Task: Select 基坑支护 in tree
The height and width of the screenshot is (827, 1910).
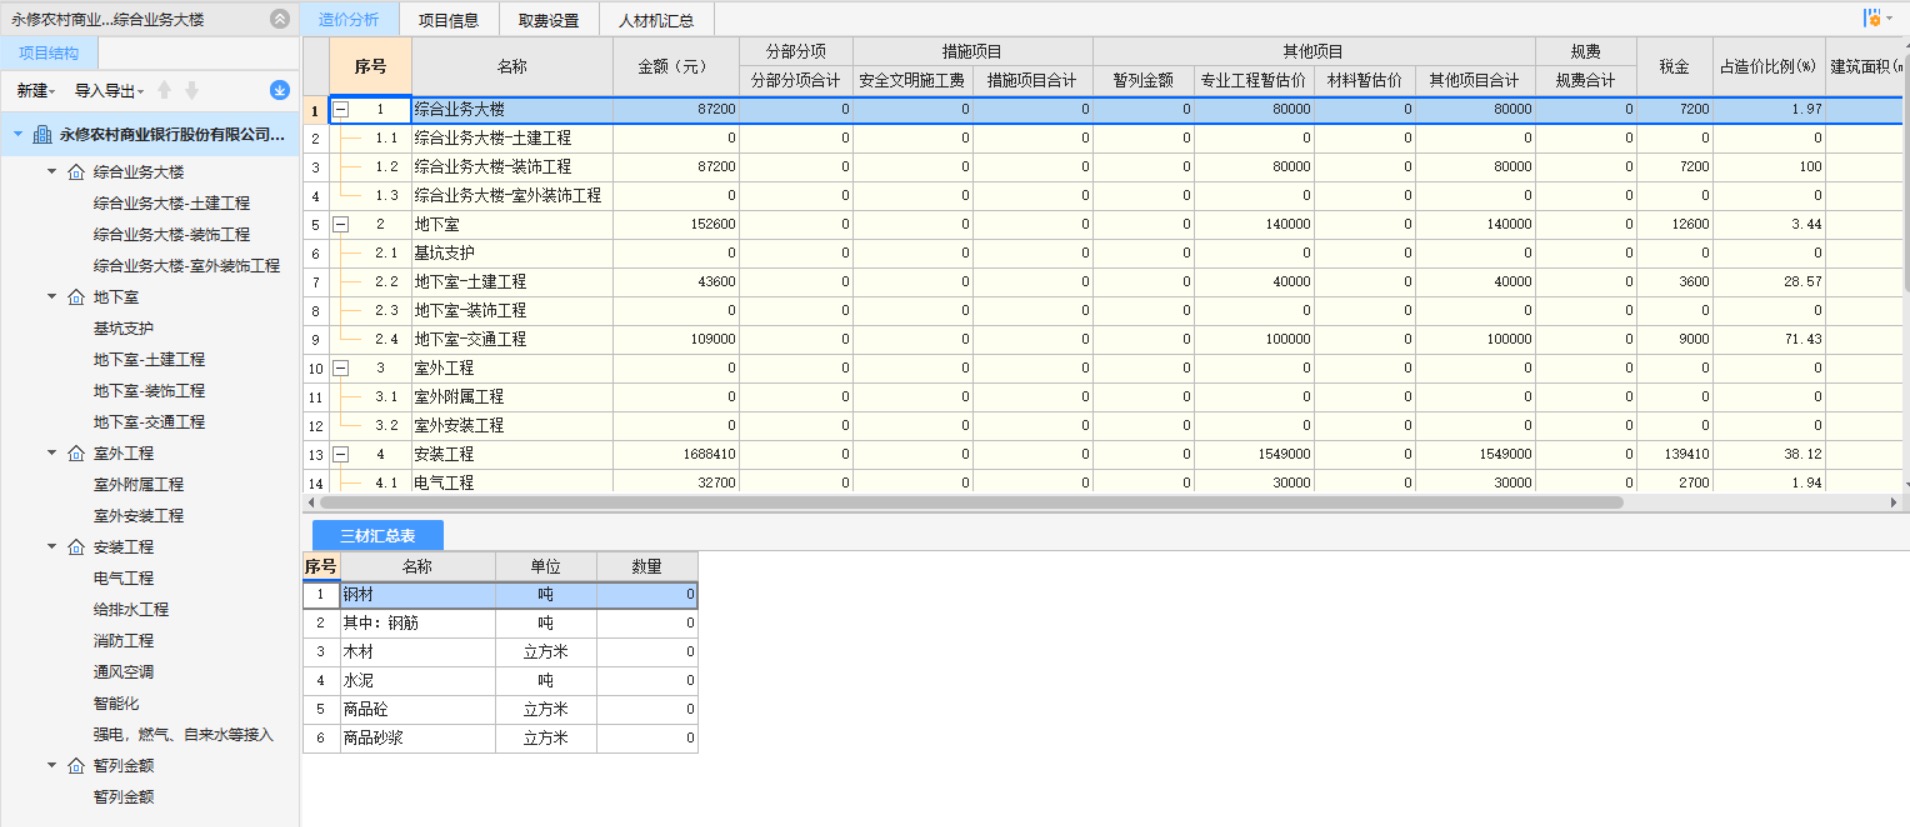Action: 124,328
